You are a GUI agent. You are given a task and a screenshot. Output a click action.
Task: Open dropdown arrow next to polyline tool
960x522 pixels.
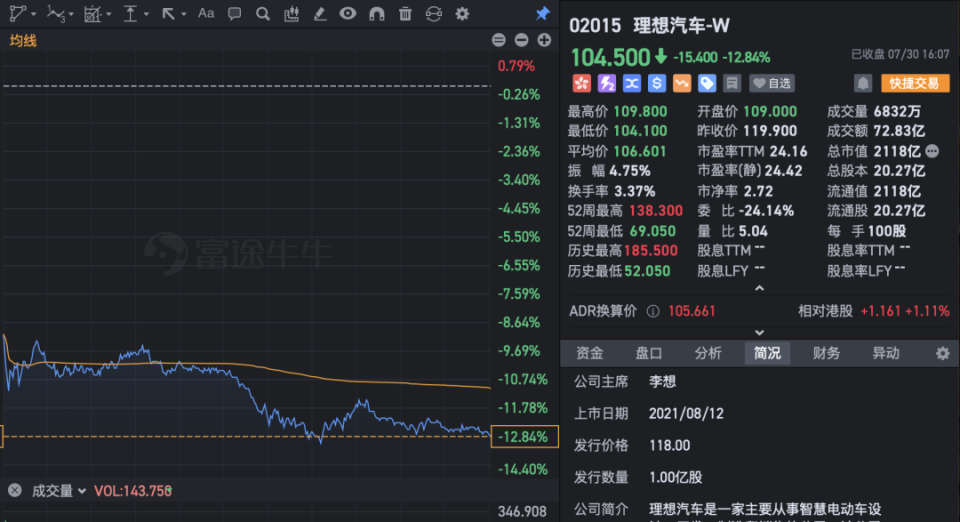(x=33, y=14)
